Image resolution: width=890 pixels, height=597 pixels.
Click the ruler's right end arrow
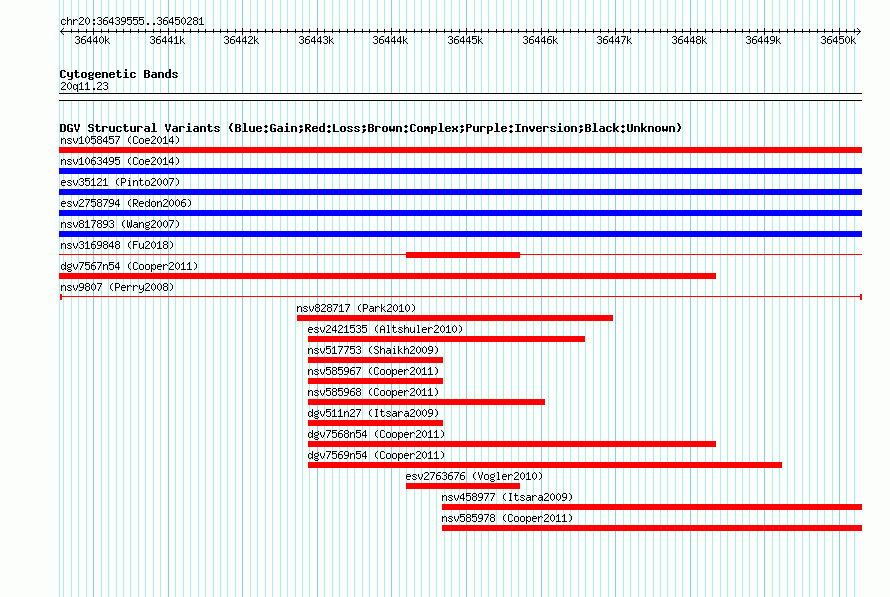(x=859, y=32)
